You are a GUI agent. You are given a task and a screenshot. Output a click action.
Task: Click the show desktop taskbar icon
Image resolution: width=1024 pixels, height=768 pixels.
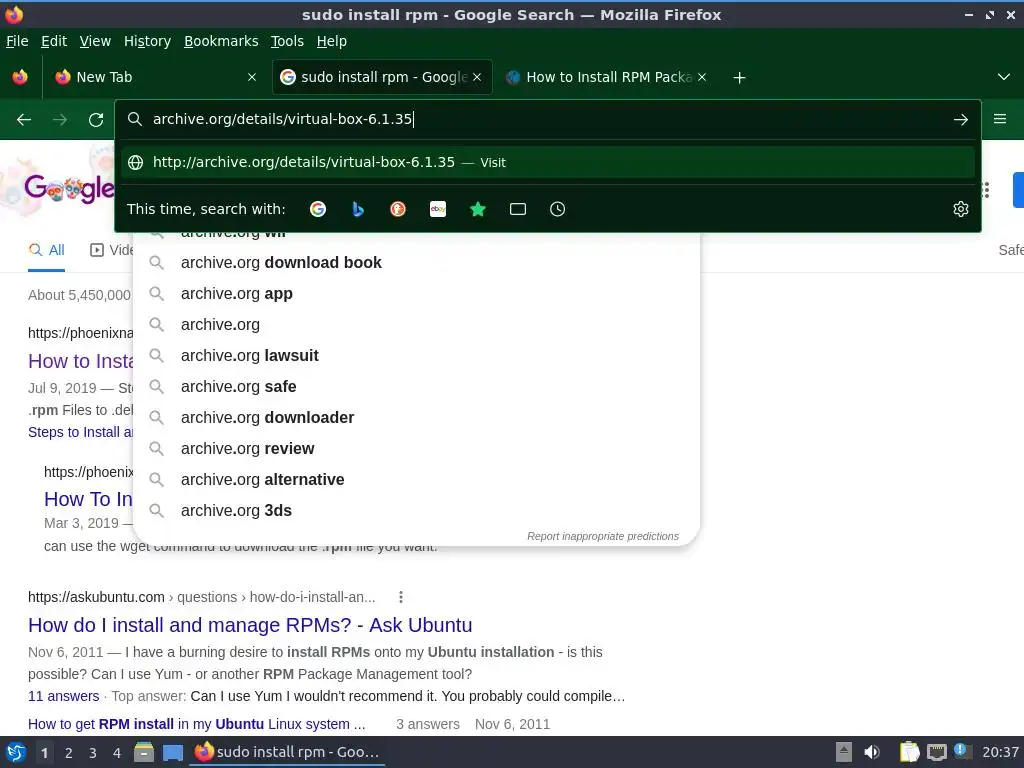pyautogui.click(x=172, y=752)
